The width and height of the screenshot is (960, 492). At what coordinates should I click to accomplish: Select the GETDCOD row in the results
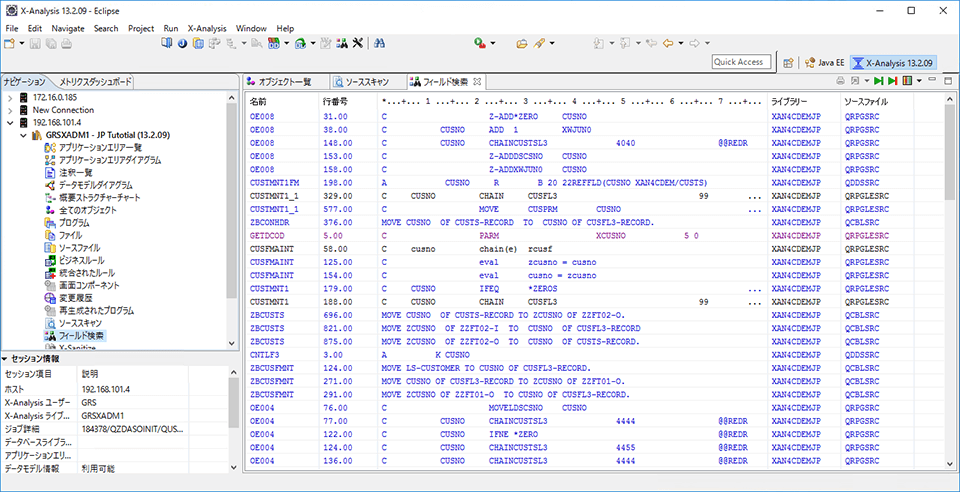(x=595, y=235)
